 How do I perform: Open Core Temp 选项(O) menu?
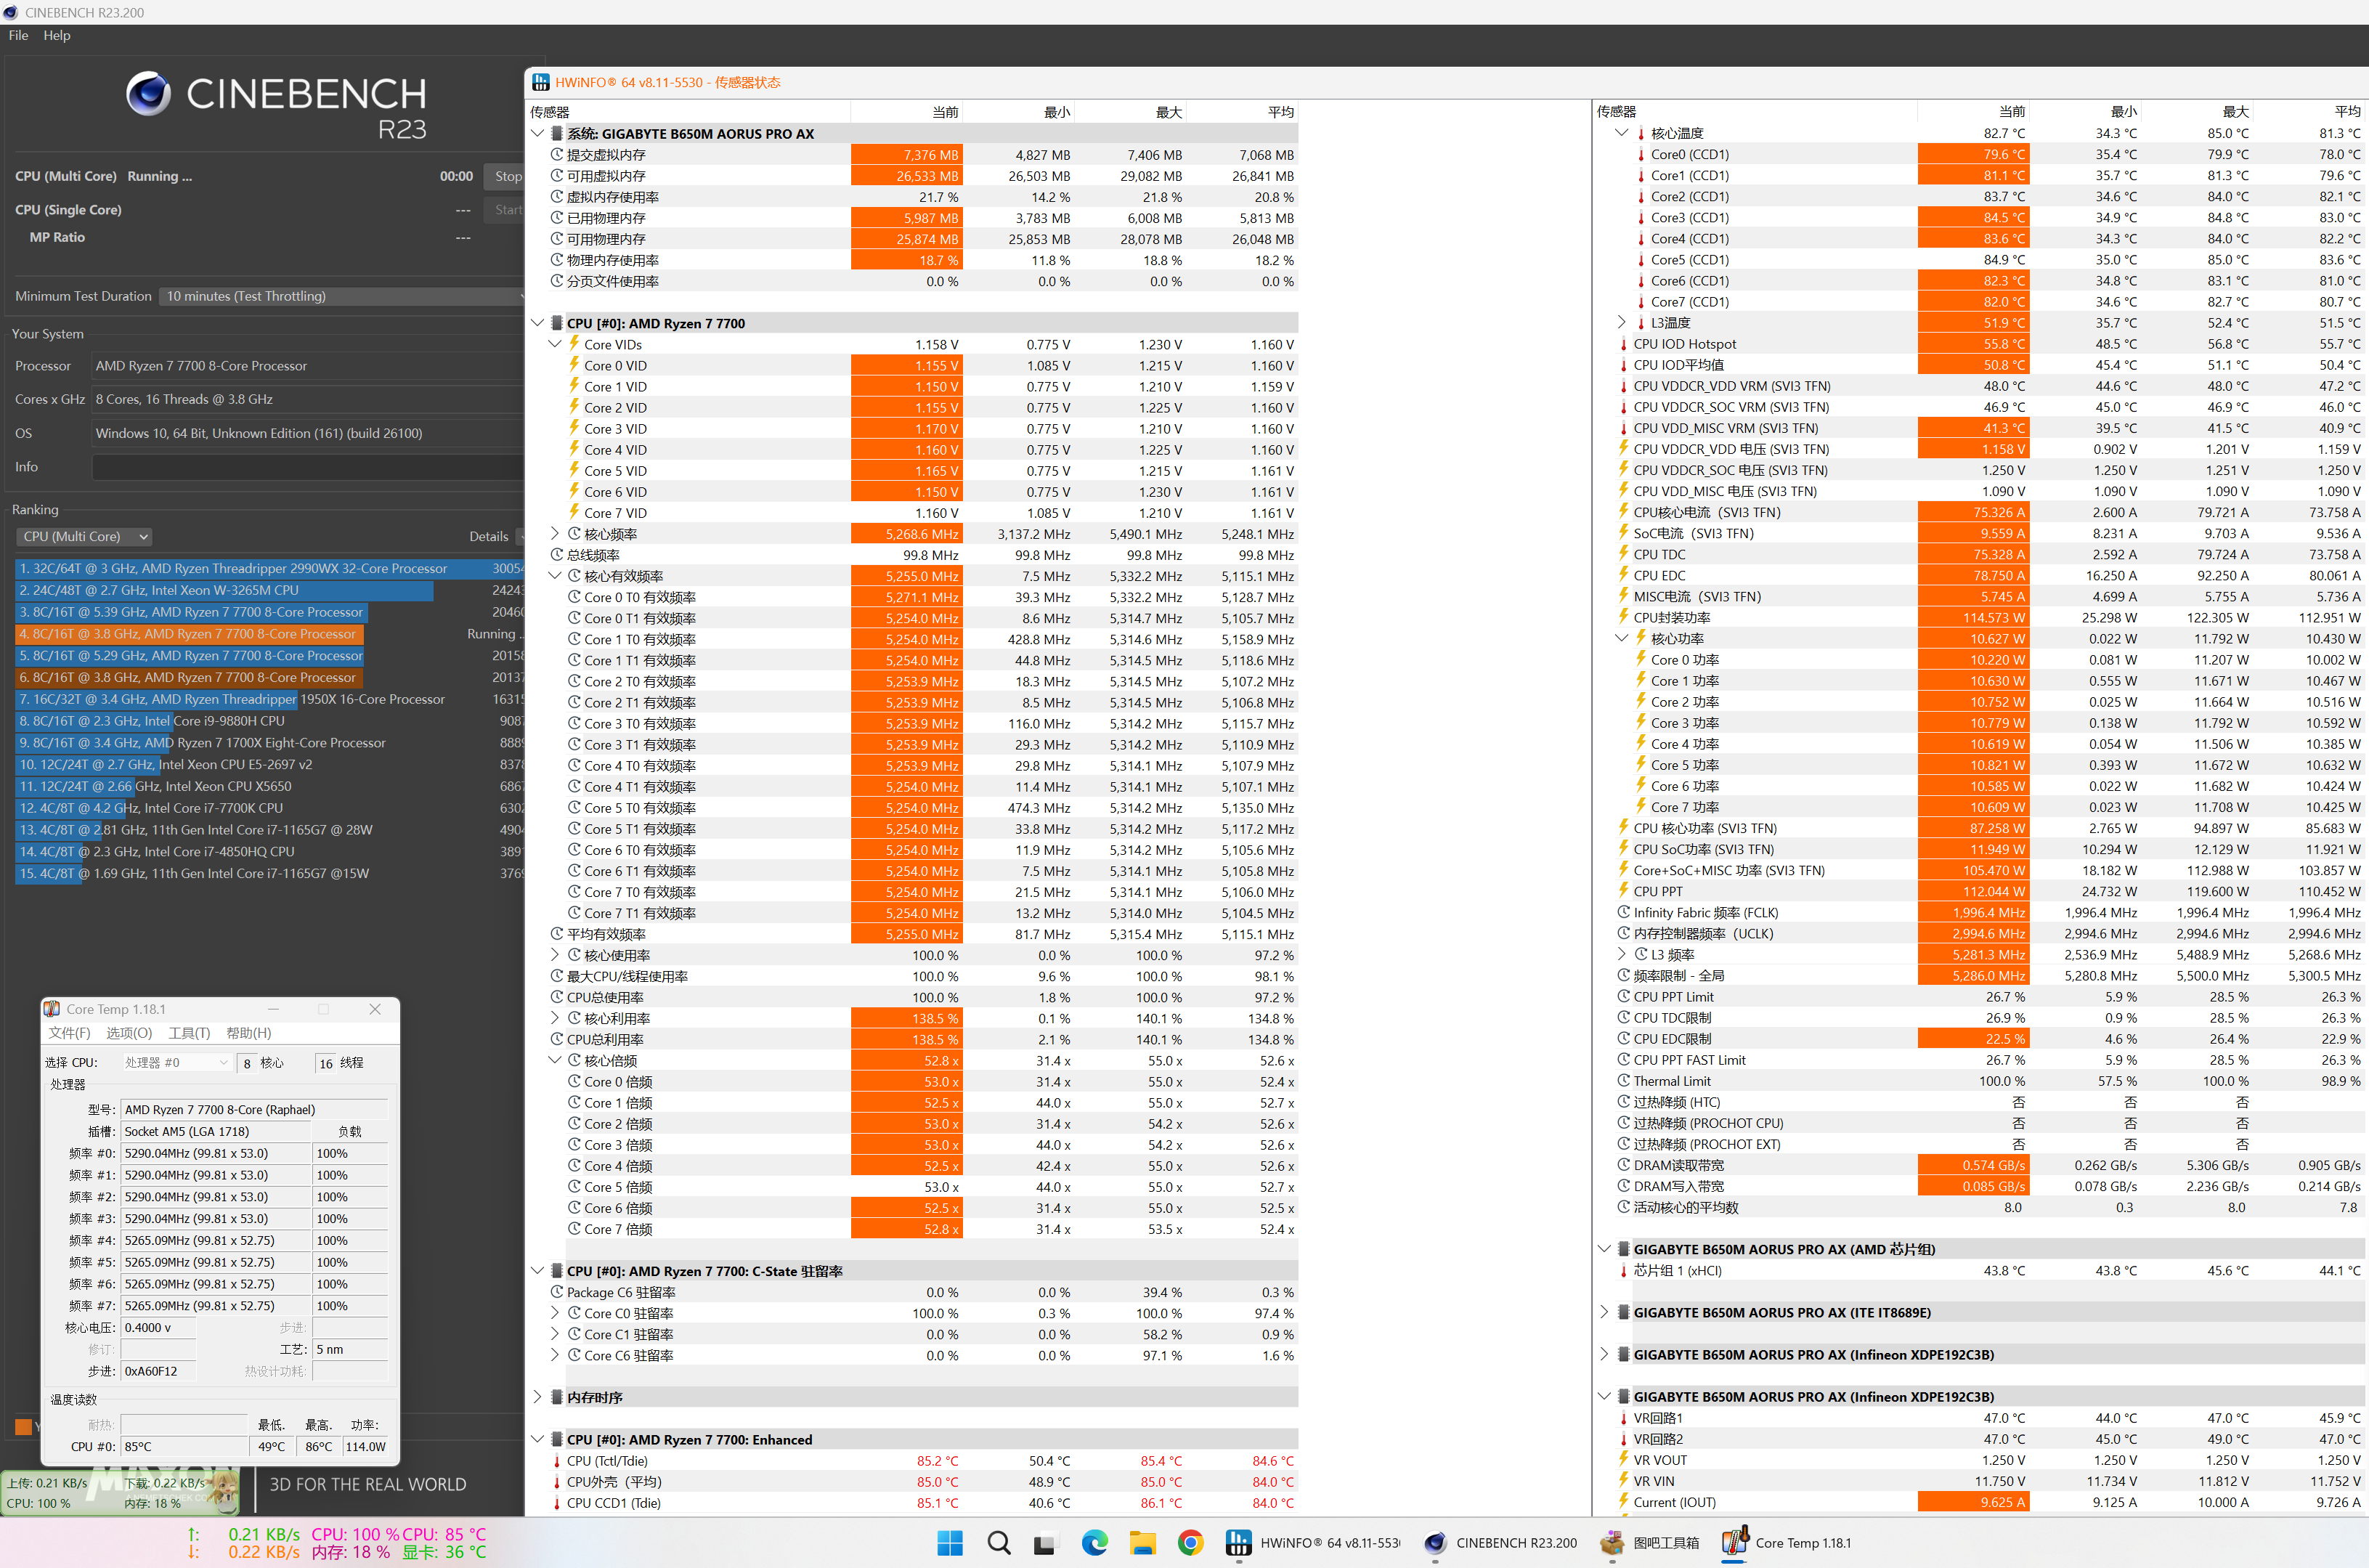click(x=129, y=1033)
